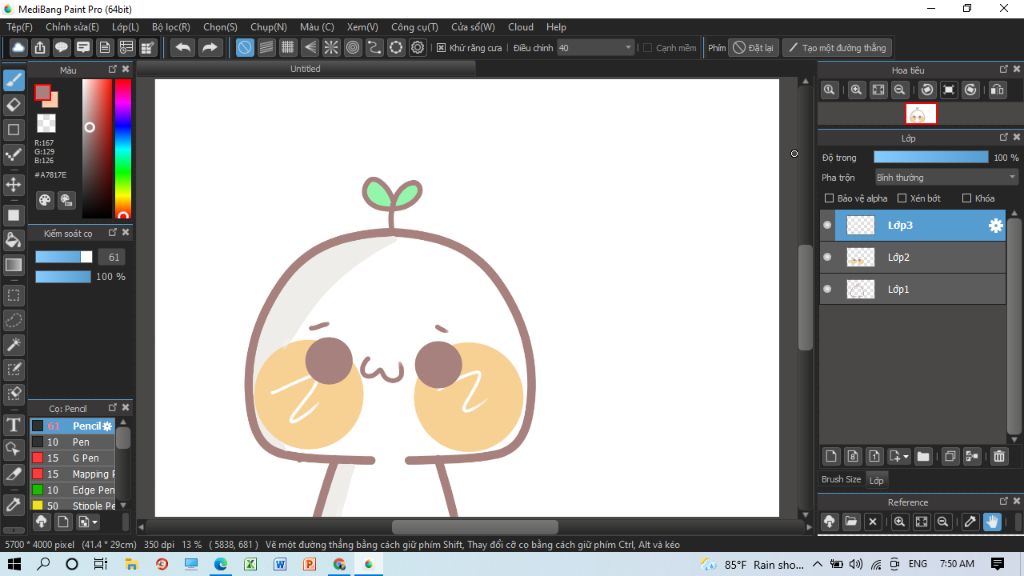Enable the Khóa layer lock checkbox
The image size is (1024, 576).
click(x=967, y=198)
